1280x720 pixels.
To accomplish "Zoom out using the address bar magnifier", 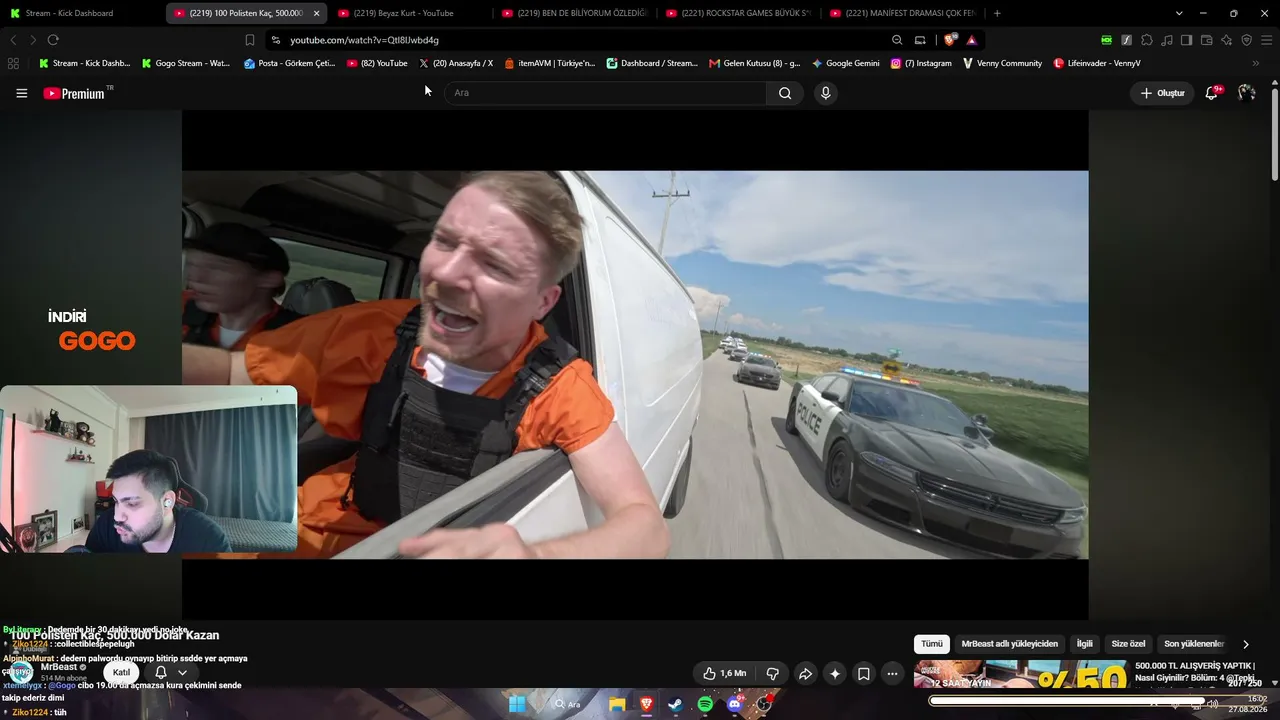I will point(897,40).
